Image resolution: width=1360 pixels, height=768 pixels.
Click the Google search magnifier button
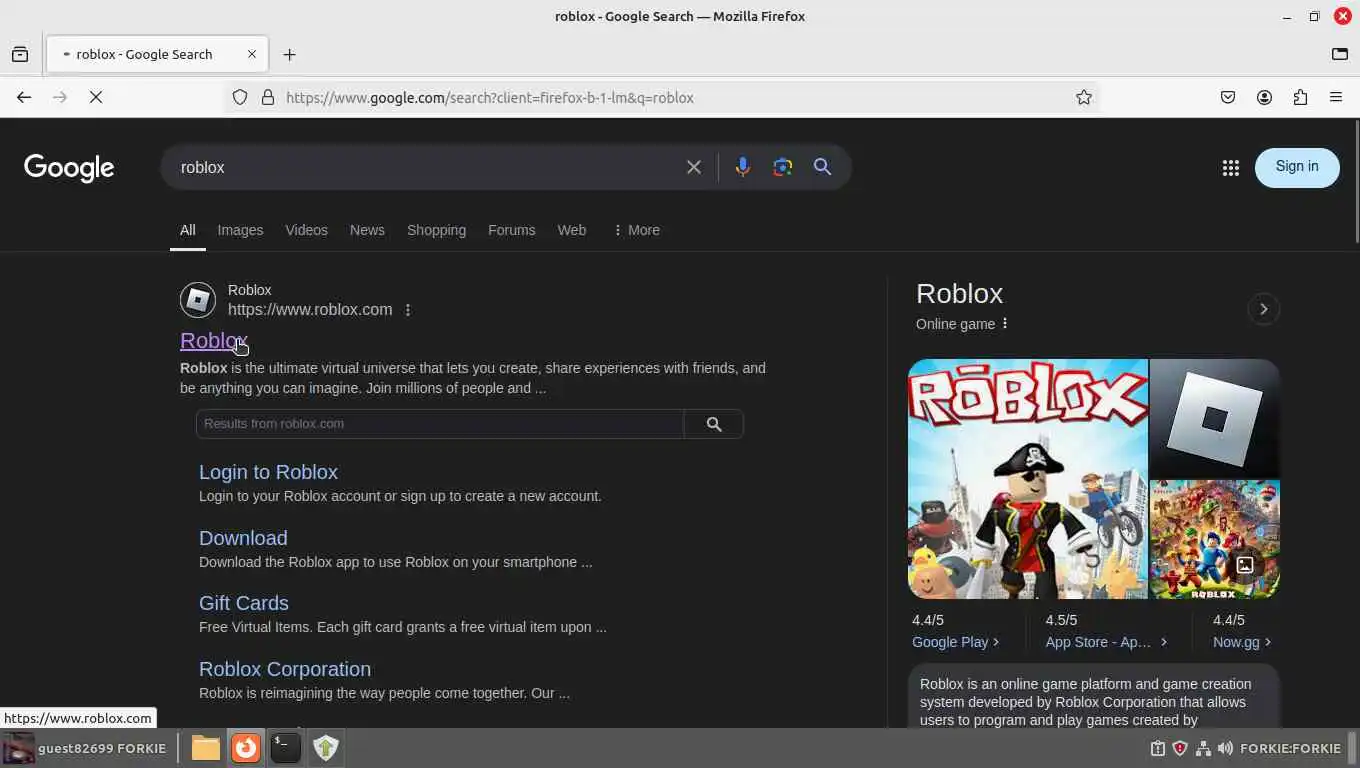pyautogui.click(x=822, y=167)
